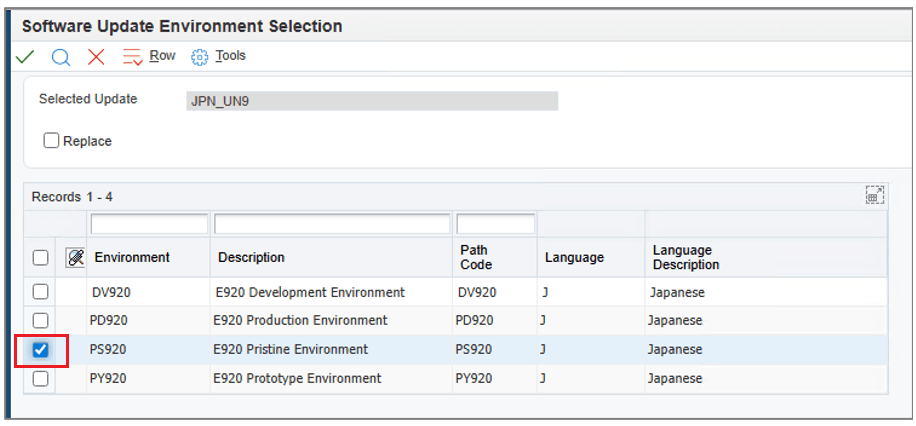Click the red X Close icon
Viewport: 916px width, 426px height.
pyautogui.click(x=96, y=57)
